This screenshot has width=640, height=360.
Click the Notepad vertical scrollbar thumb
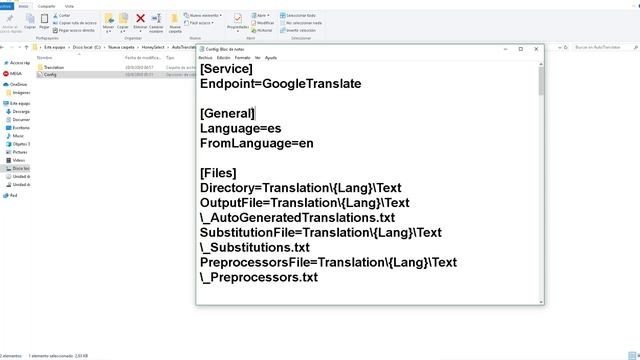(x=541, y=81)
